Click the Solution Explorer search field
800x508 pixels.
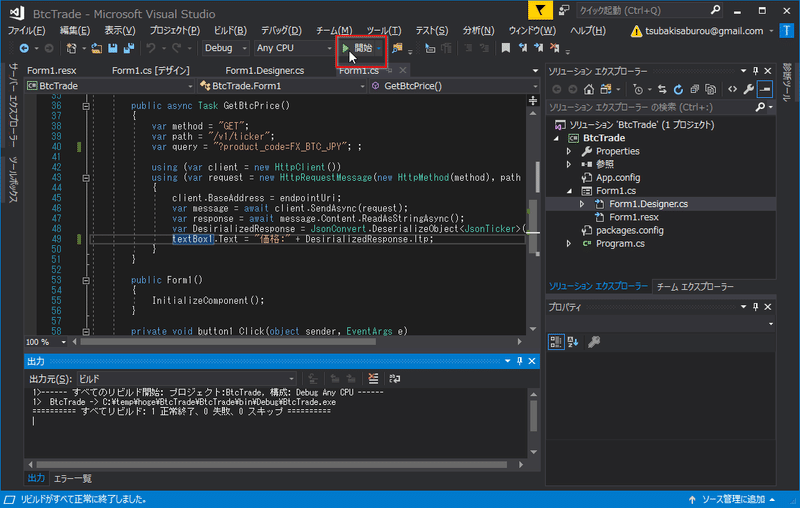[x=651, y=107]
